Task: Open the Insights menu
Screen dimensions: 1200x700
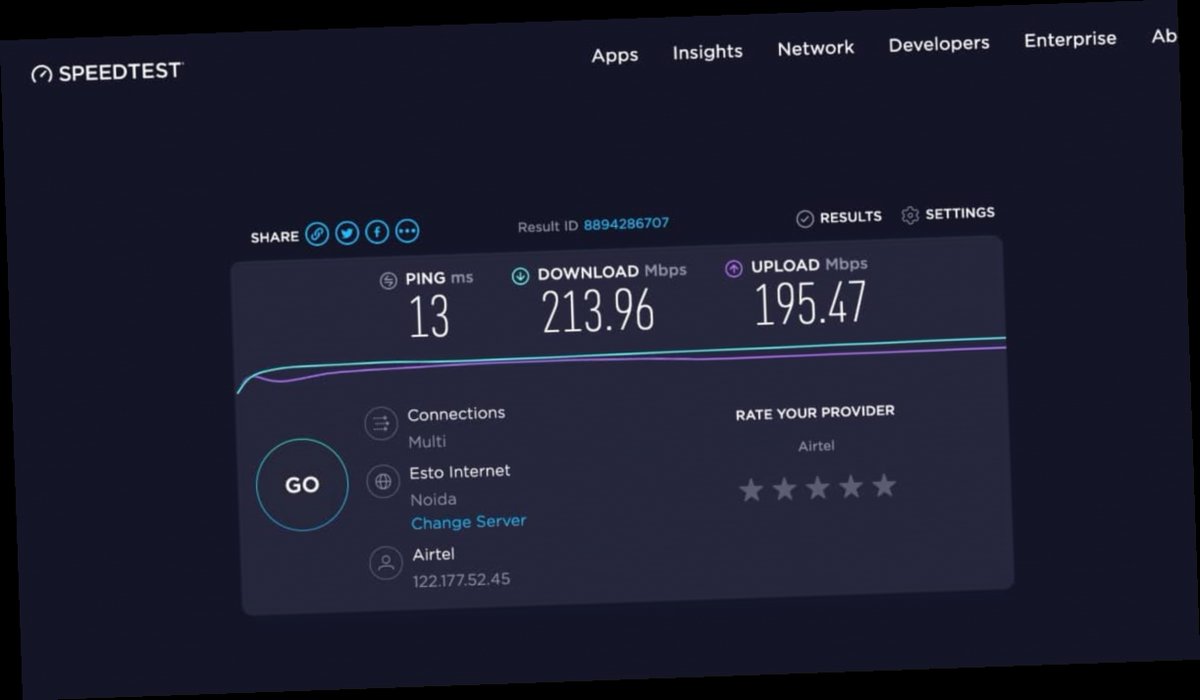Action: (707, 51)
